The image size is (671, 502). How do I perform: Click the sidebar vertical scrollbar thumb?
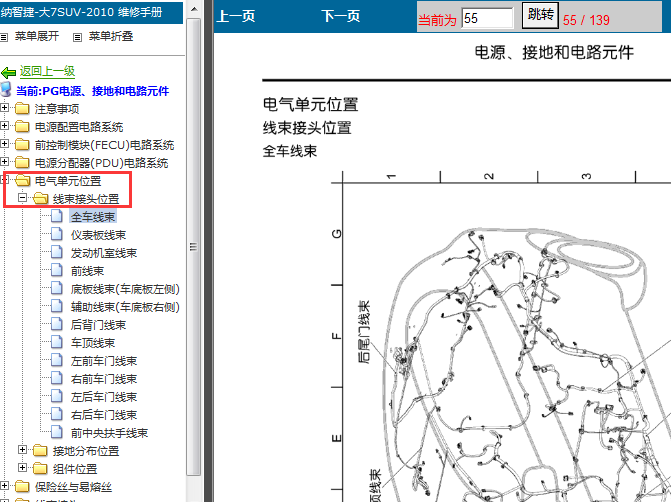[x=193, y=247]
